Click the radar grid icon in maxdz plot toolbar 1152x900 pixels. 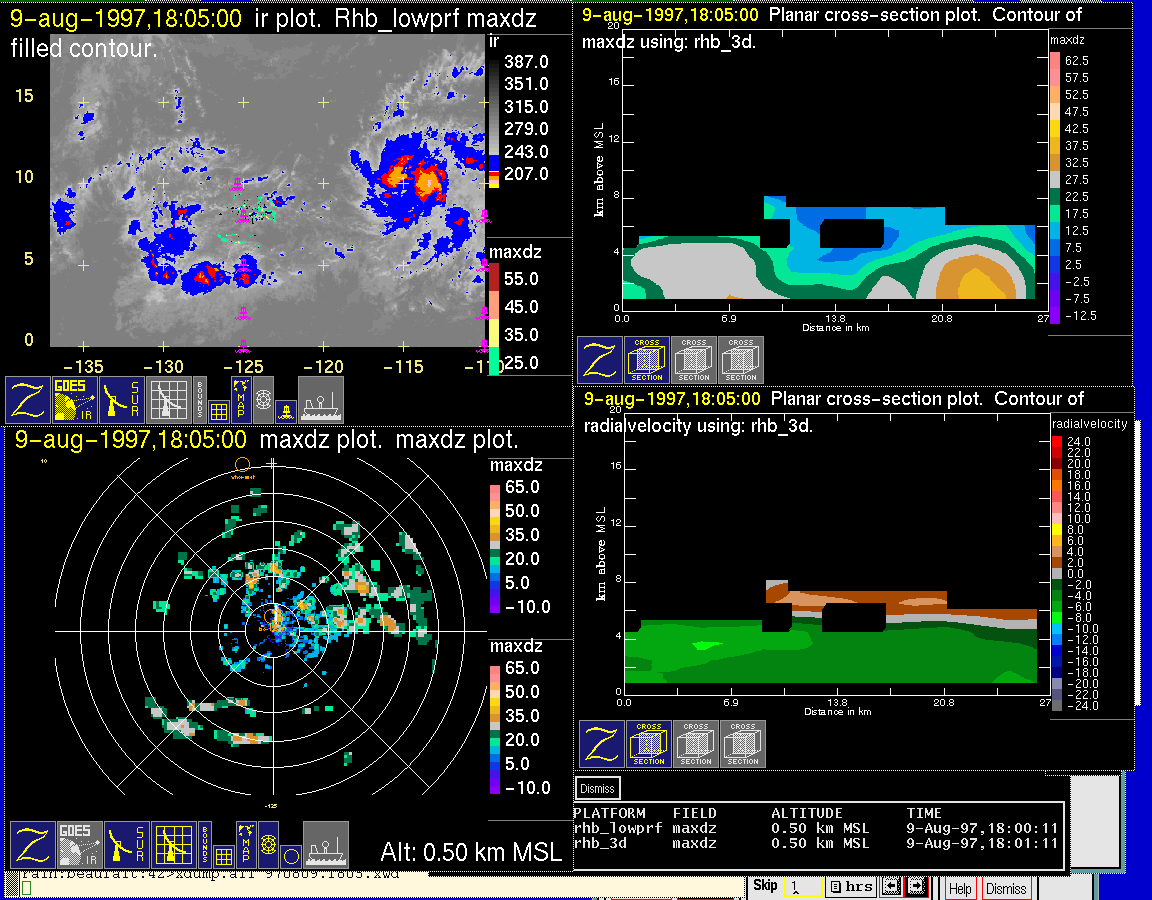(172, 845)
